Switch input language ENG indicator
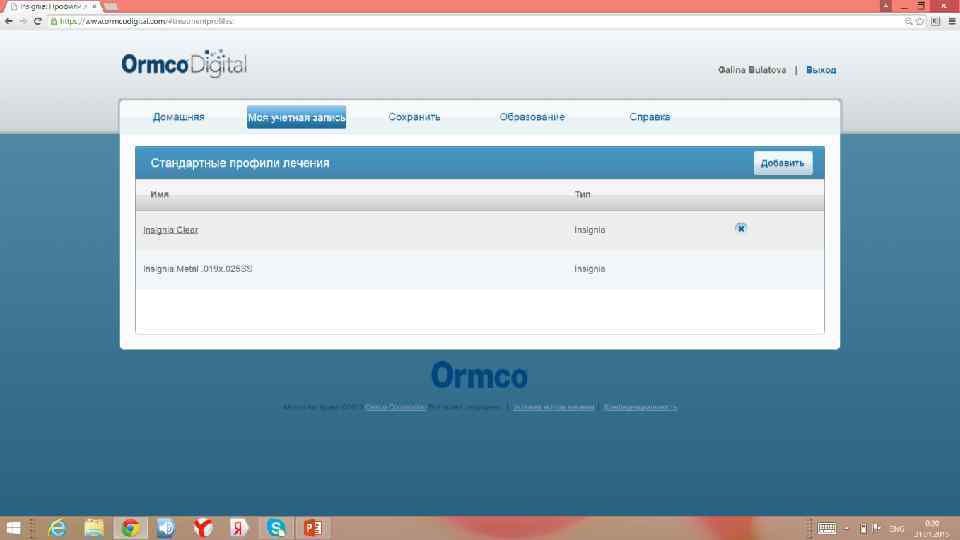 897,529
